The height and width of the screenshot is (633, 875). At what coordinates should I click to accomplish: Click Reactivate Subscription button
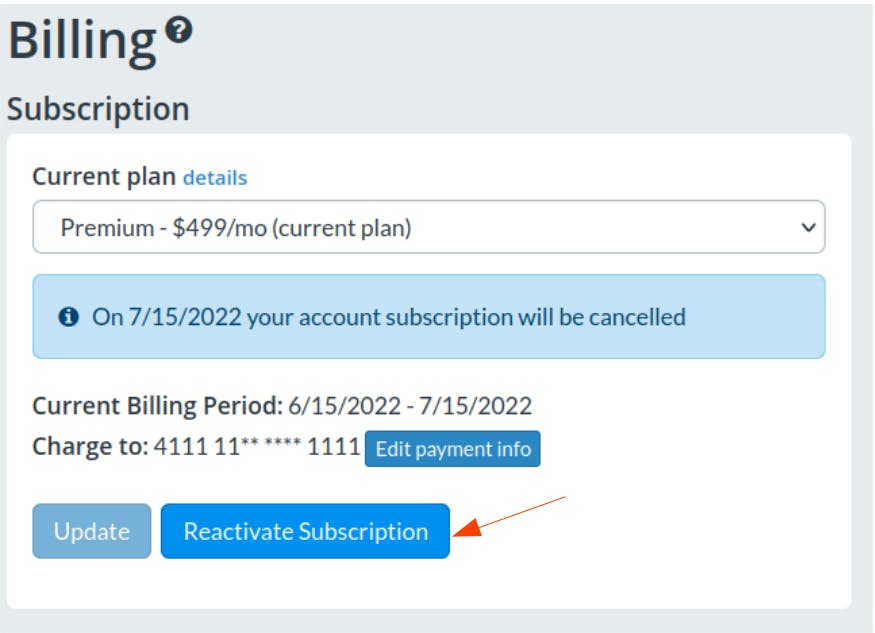click(305, 531)
